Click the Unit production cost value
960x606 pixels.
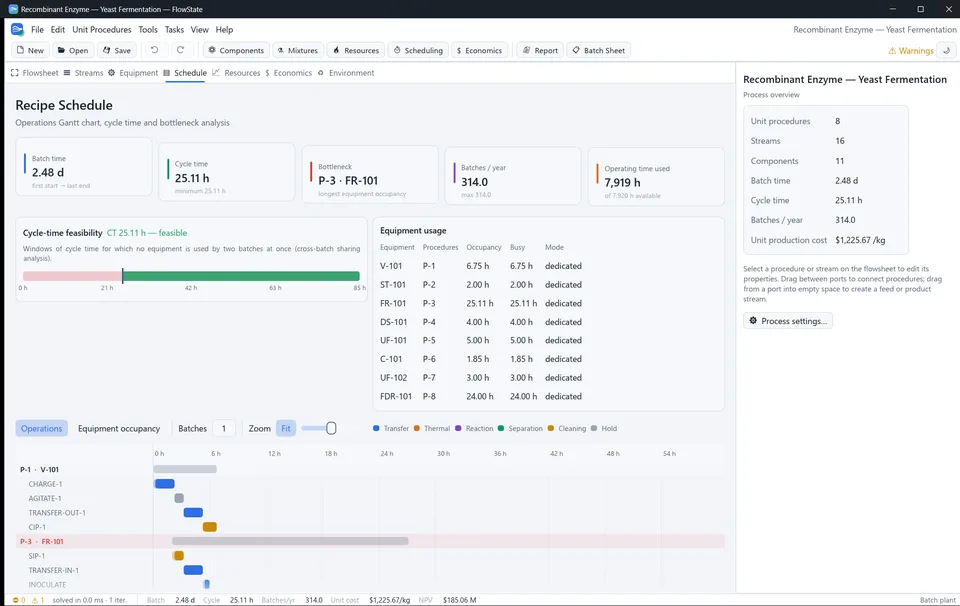[x=860, y=240]
